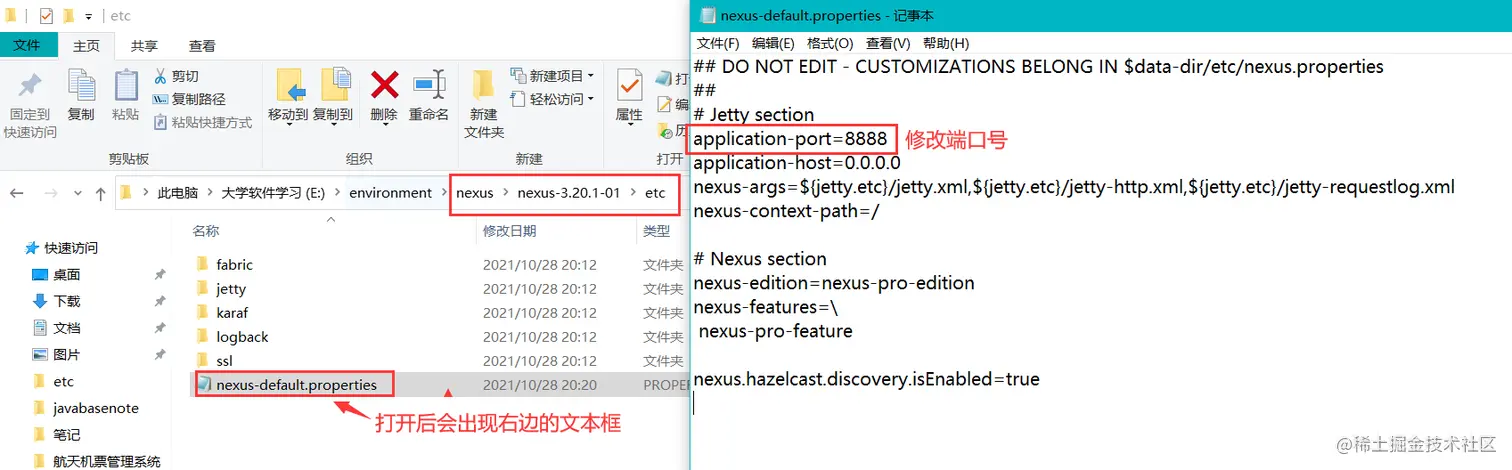Select the logback folder
Screen dimensions: 1512x470
point(242,337)
